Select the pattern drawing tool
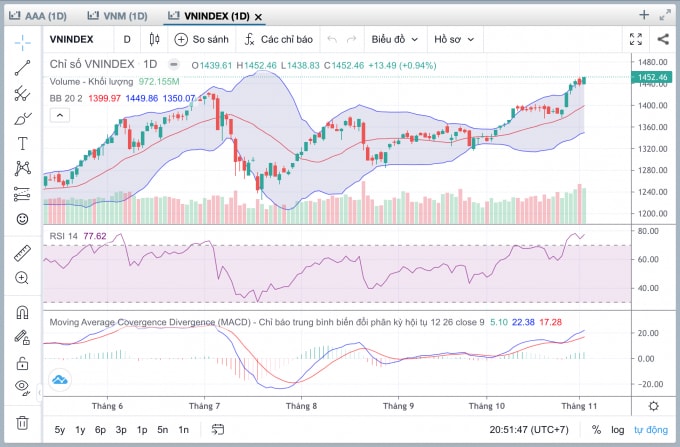Viewport: 680px width, 447px height. pos(23,168)
